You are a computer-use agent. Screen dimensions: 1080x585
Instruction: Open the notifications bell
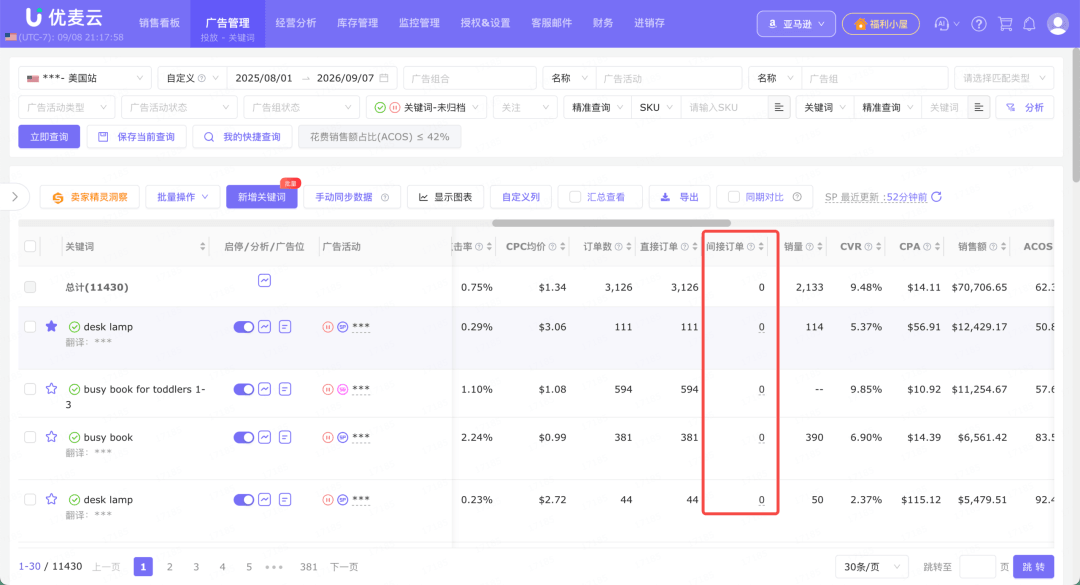pyautogui.click(x=1029, y=24)
